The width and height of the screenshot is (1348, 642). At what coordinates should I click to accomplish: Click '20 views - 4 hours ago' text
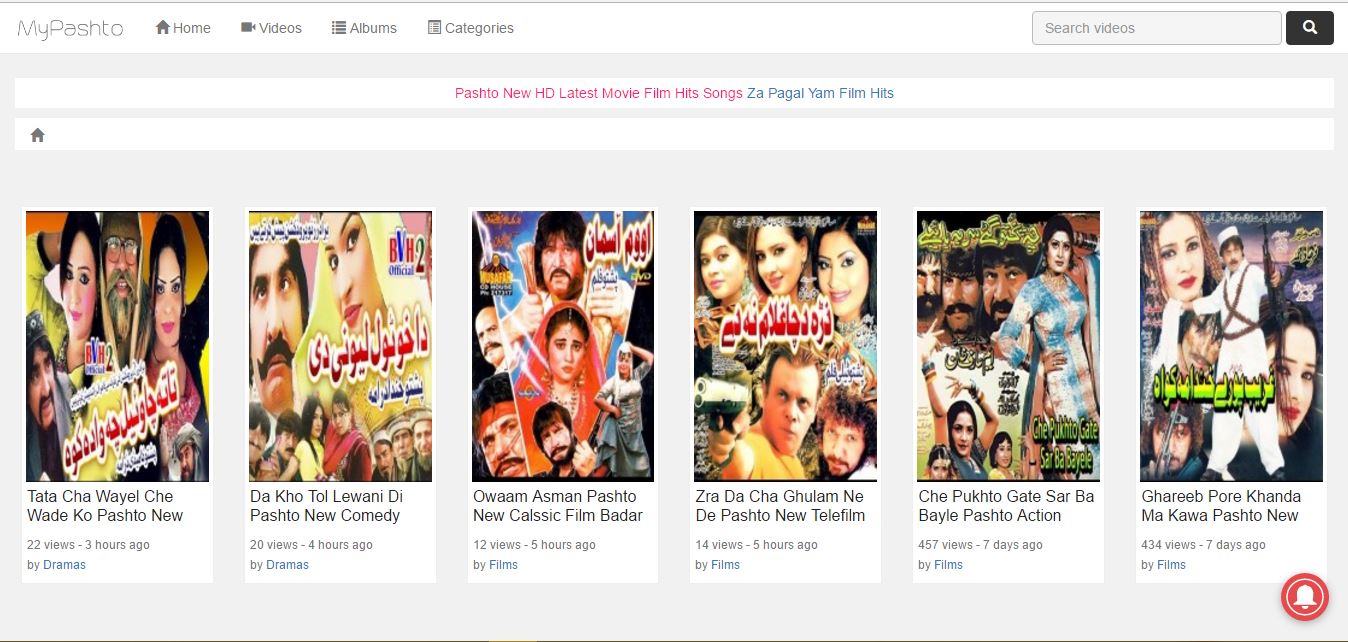click(x=311, y=545)
